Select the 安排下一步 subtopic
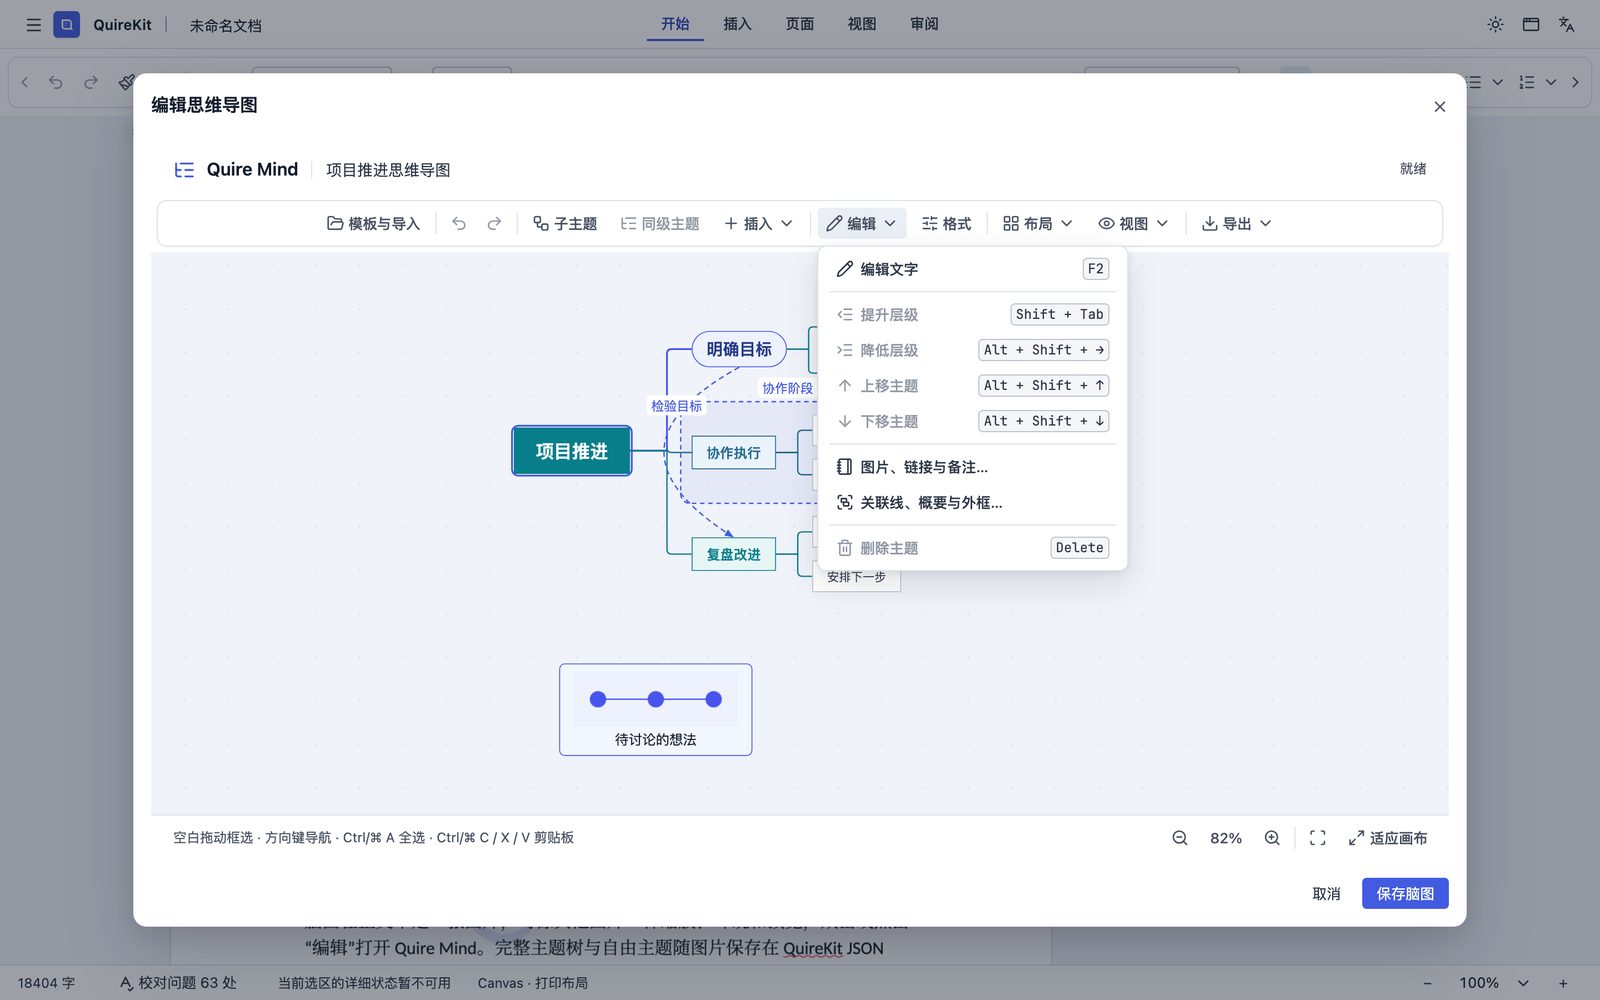The height and width of the screenshot is (1000, 1600). tap(857, 578)
